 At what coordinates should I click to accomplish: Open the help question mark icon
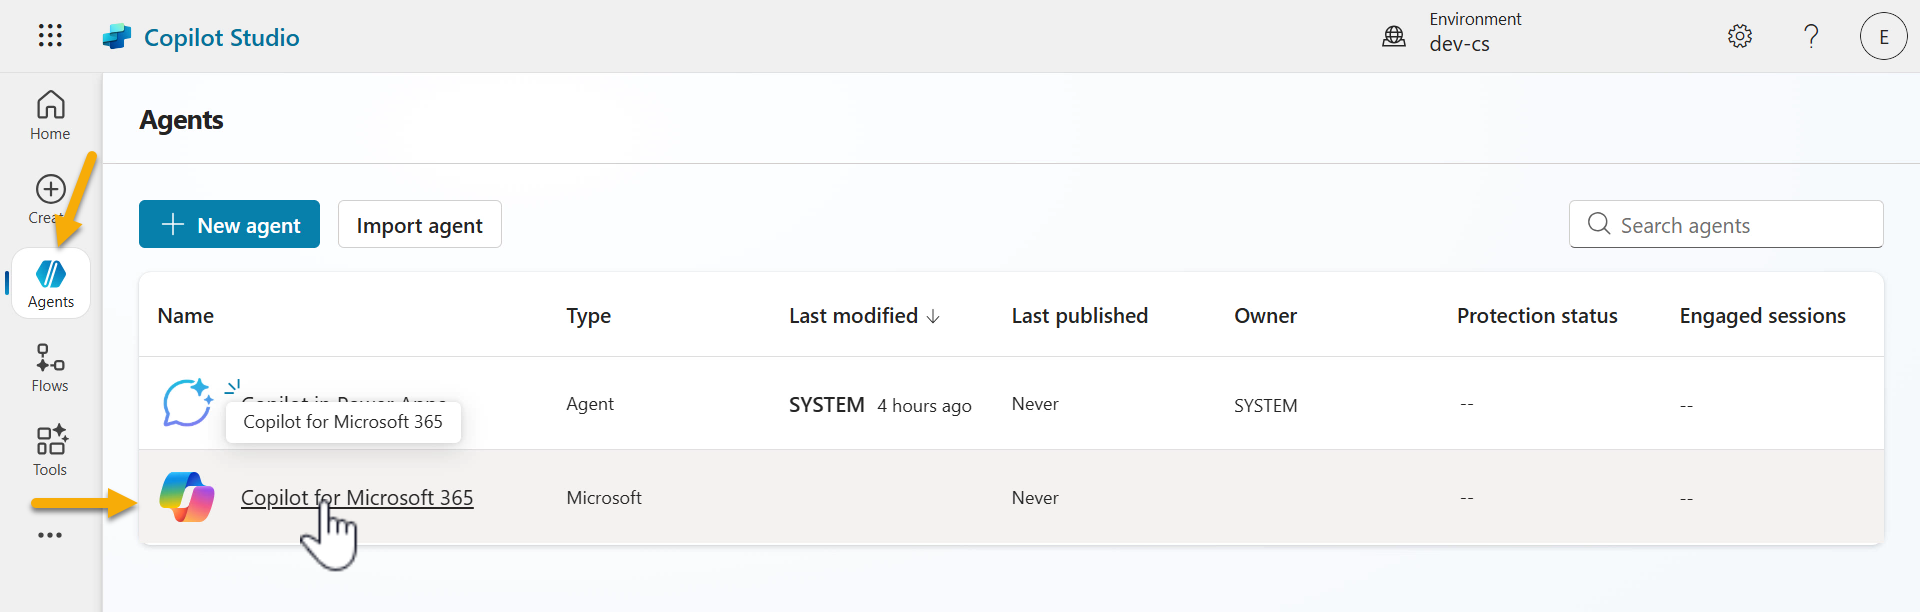pos(1811,36)
